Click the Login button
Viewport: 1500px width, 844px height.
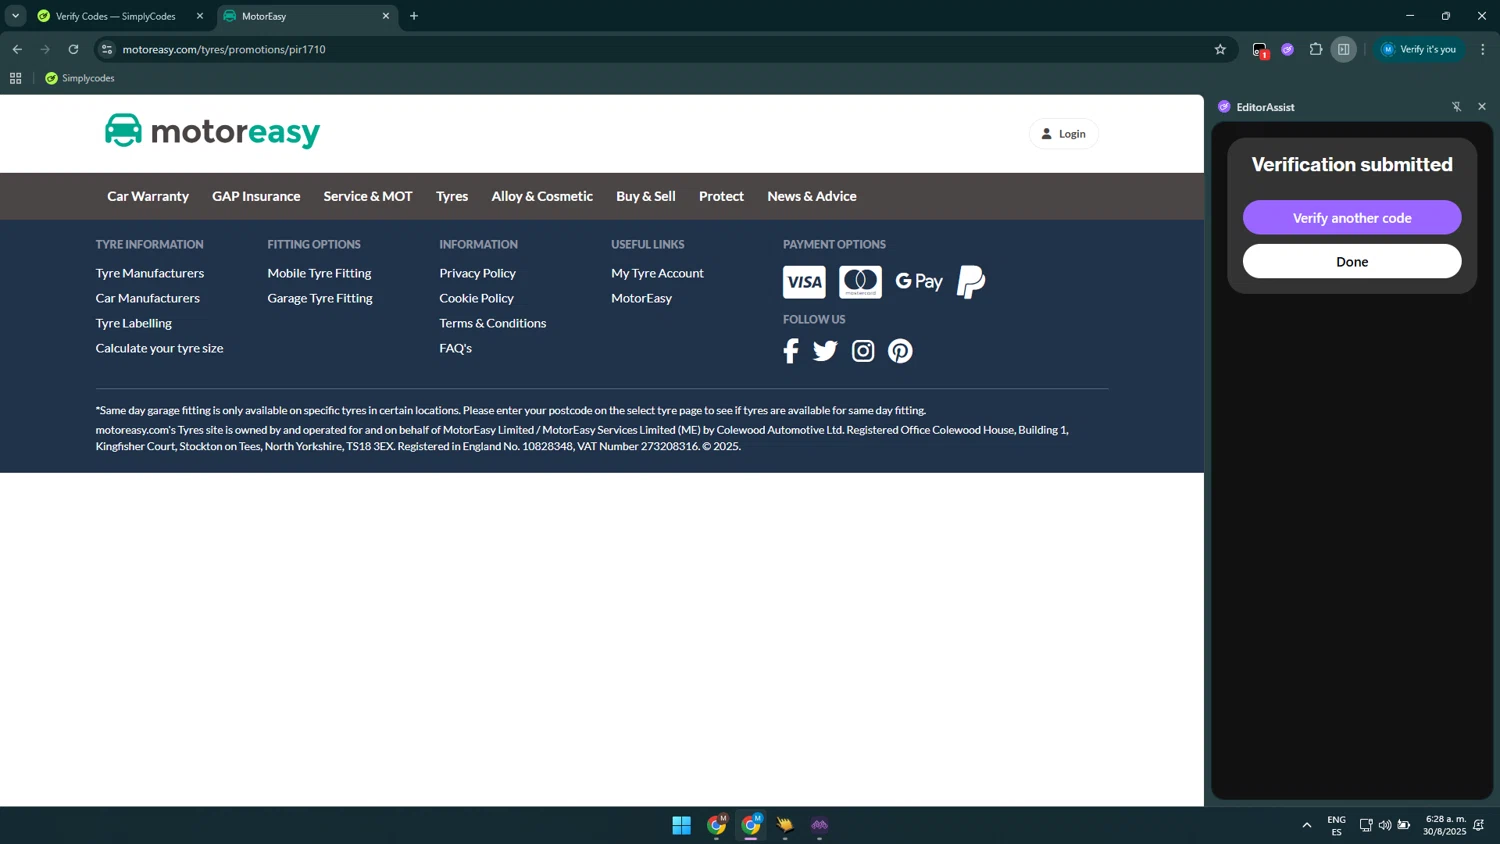1063,134
